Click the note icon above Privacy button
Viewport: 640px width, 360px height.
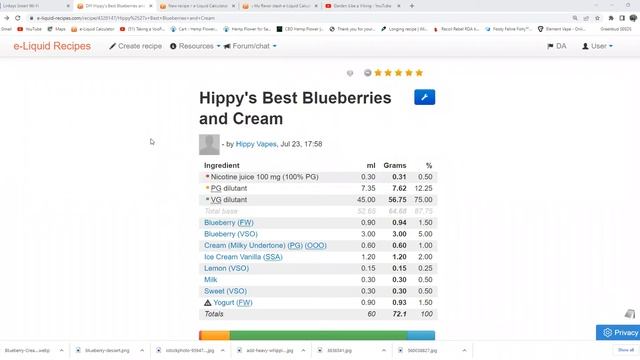coord(630,313)
